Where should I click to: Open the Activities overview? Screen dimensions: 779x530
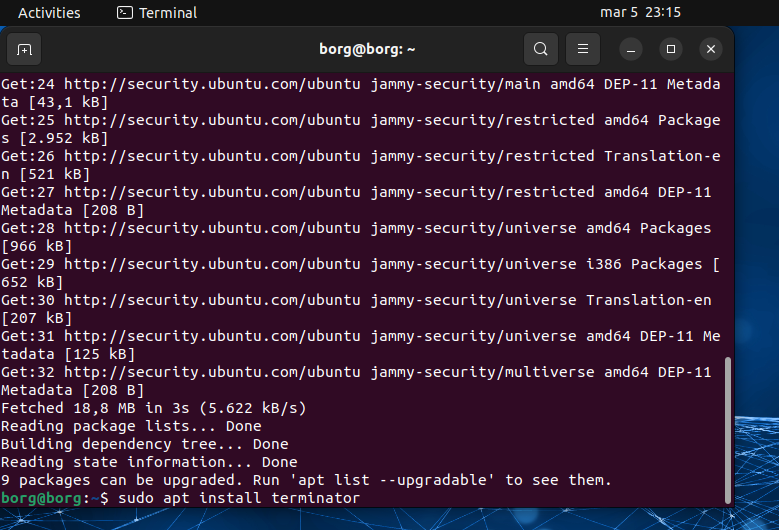(49, 13)
